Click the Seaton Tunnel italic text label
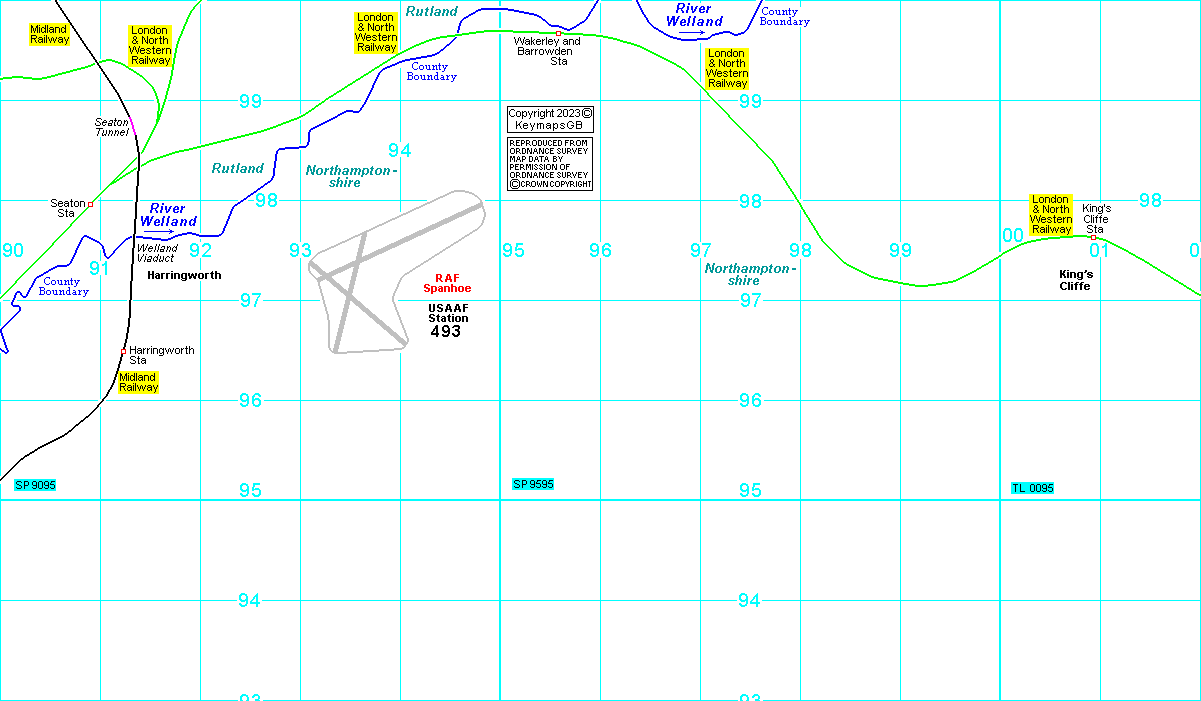This screenshot has width=1201, height=701. pyautogui.click(x=111, y=127)
